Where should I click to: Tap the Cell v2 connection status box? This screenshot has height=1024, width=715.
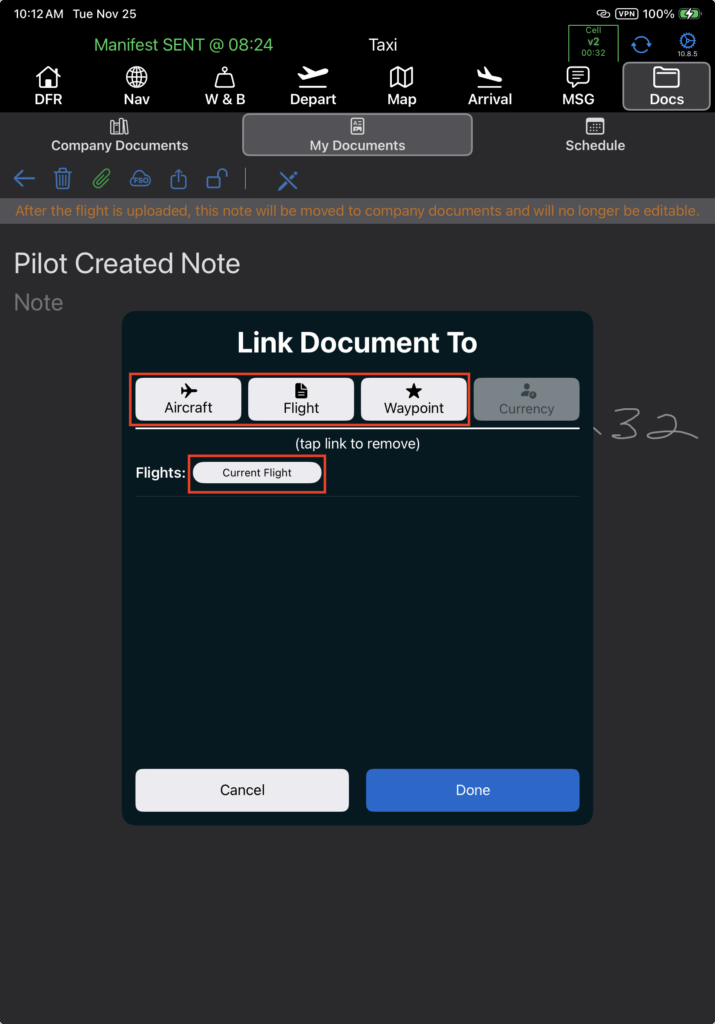(x=593, y=43)
